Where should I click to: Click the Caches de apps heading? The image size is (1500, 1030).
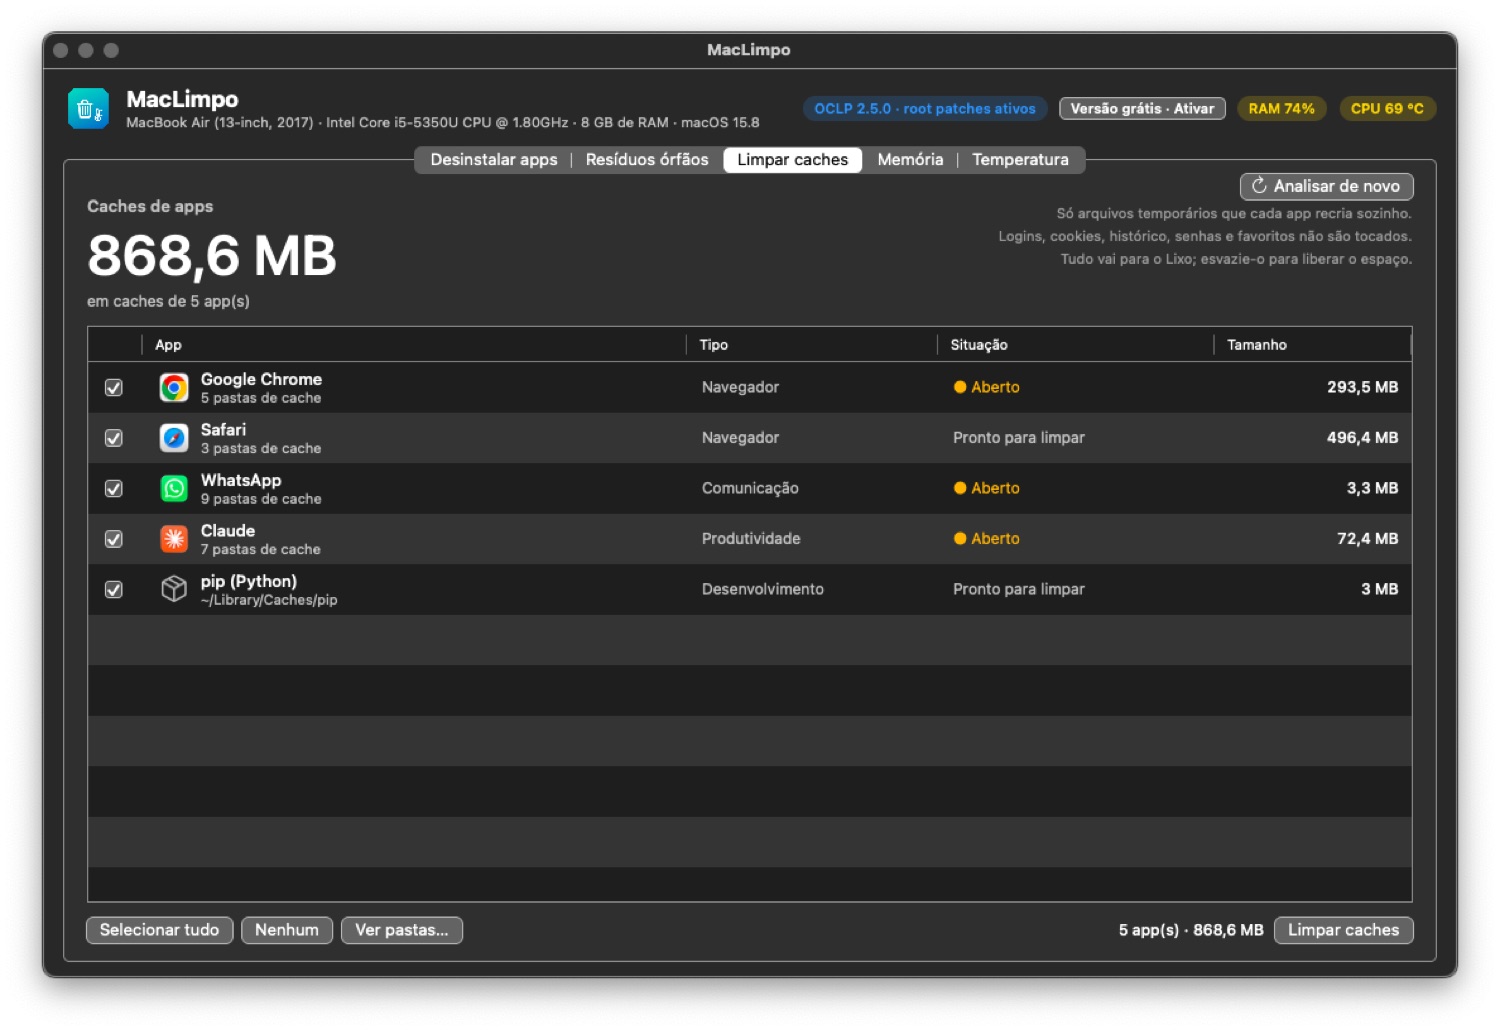(x=150, y=207)
